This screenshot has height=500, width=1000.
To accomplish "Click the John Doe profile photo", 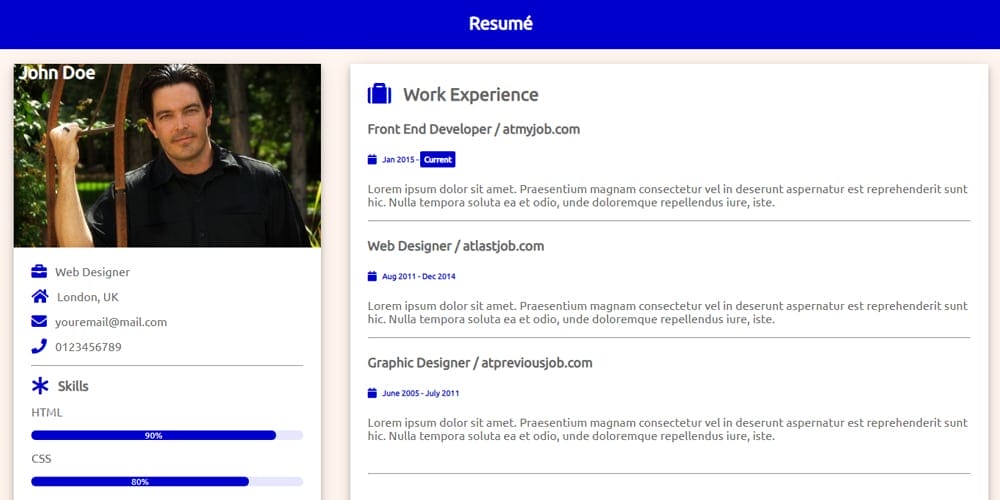I will coord(167,156).
